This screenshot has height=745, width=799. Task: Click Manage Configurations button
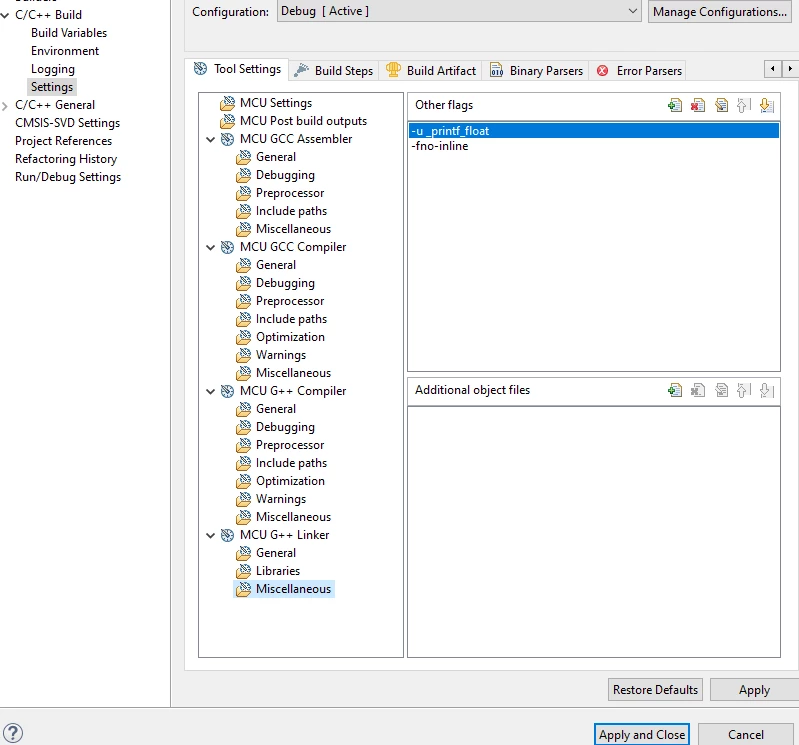720,12
